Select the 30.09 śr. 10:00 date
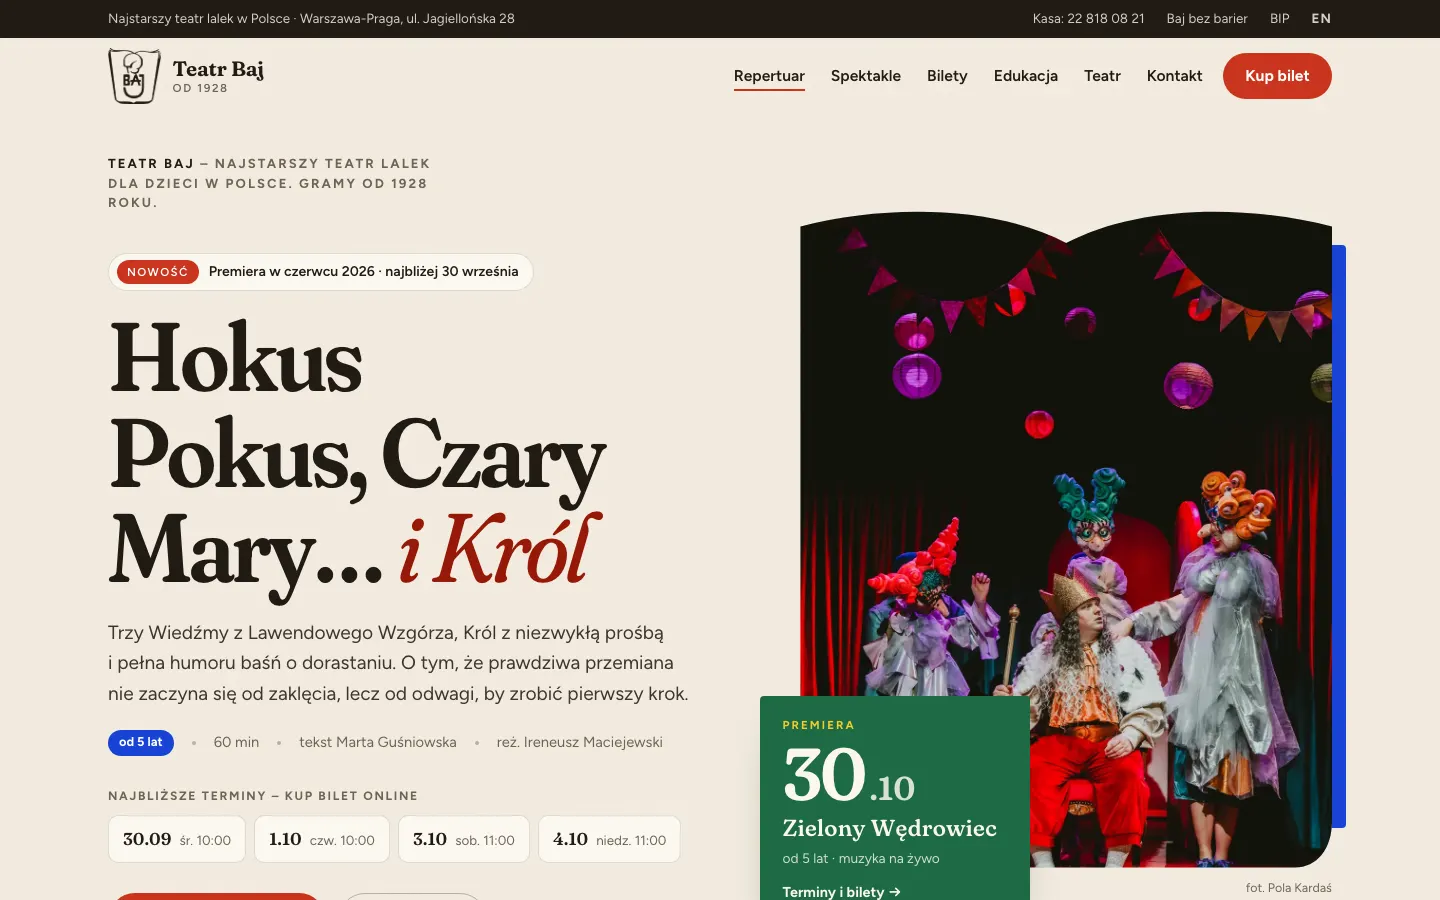This screenshot has height=900, width=1440. [177, 839]
